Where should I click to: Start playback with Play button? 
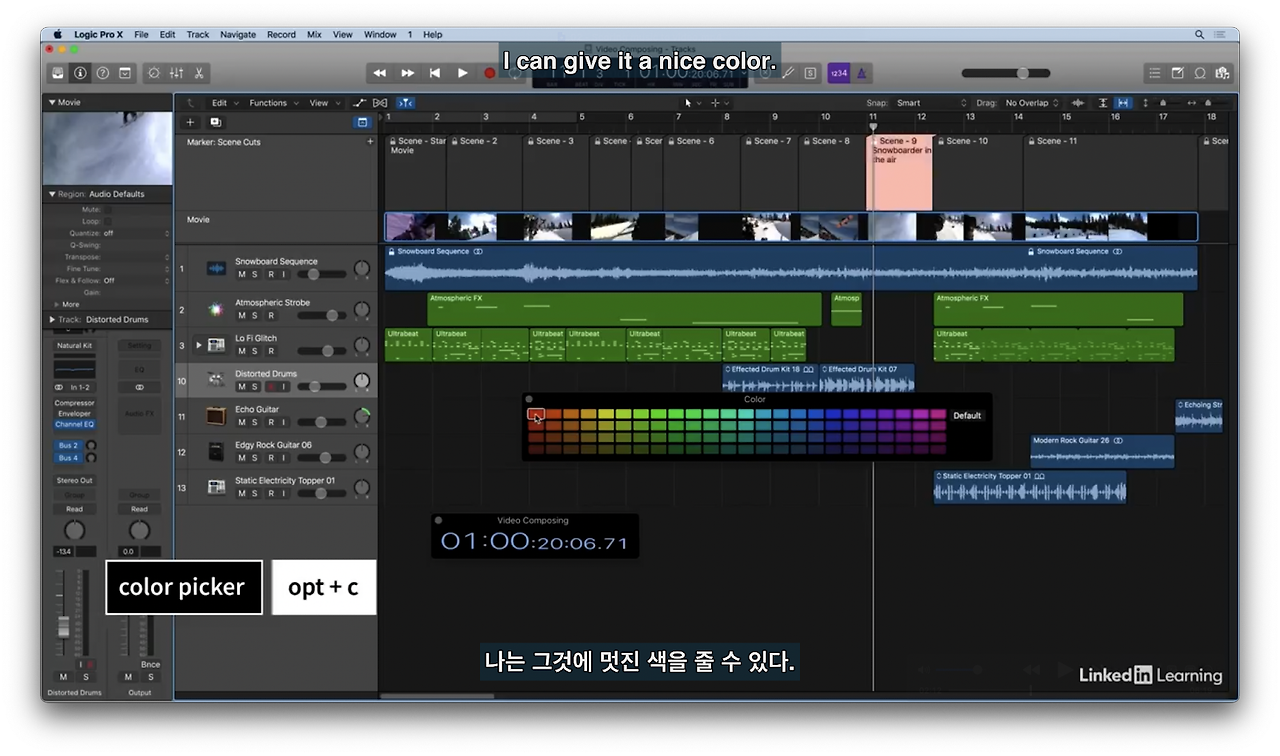tap(462, 73)
